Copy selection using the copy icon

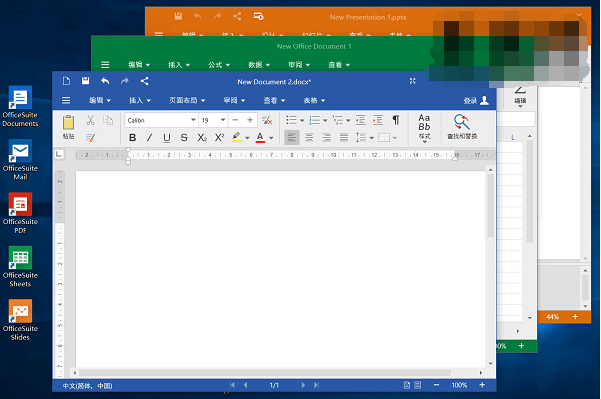108,120
